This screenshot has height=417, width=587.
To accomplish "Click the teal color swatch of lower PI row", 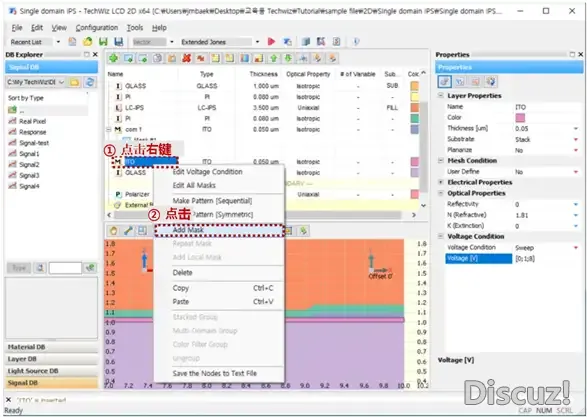I will coord(414,119).
